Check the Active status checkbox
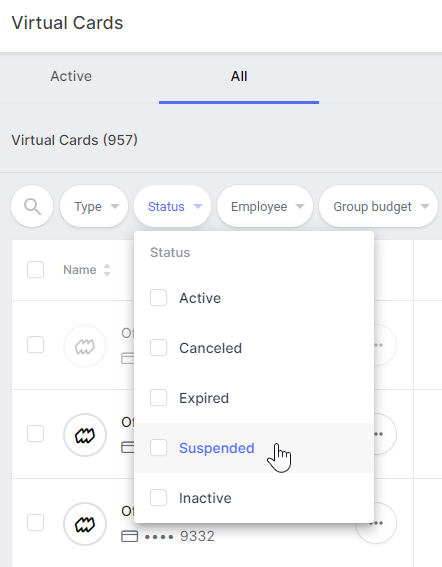Viewport: 442px width, 567px height. click(158, 298)
